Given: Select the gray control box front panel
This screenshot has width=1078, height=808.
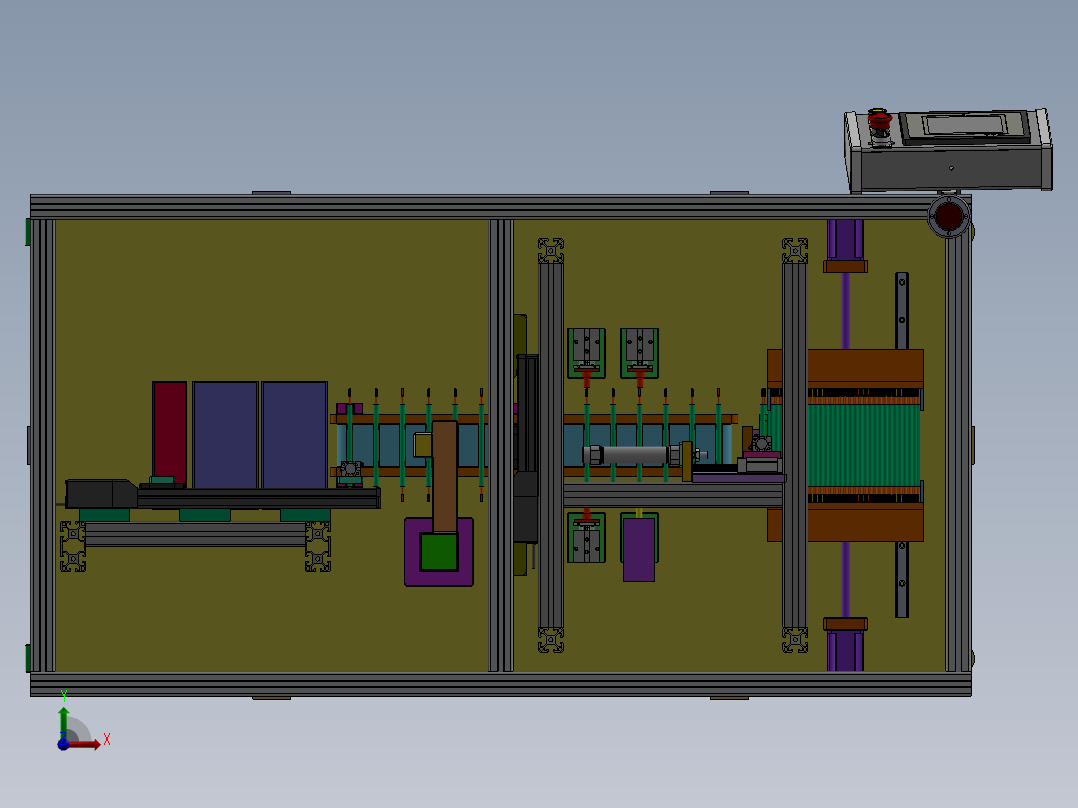Looking at the screenshot, I should (x=950, y=168).
